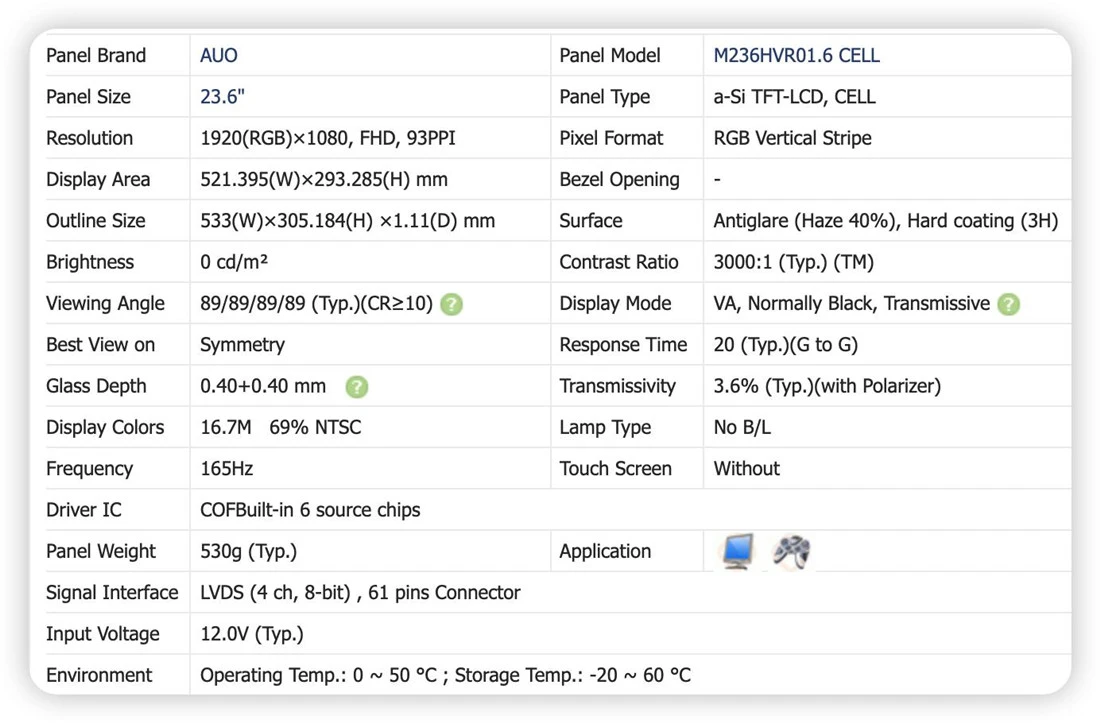Select the 89/89/89/89 viewing angle value
Viewport: 1100px width, 723px height.
(316, 304)
